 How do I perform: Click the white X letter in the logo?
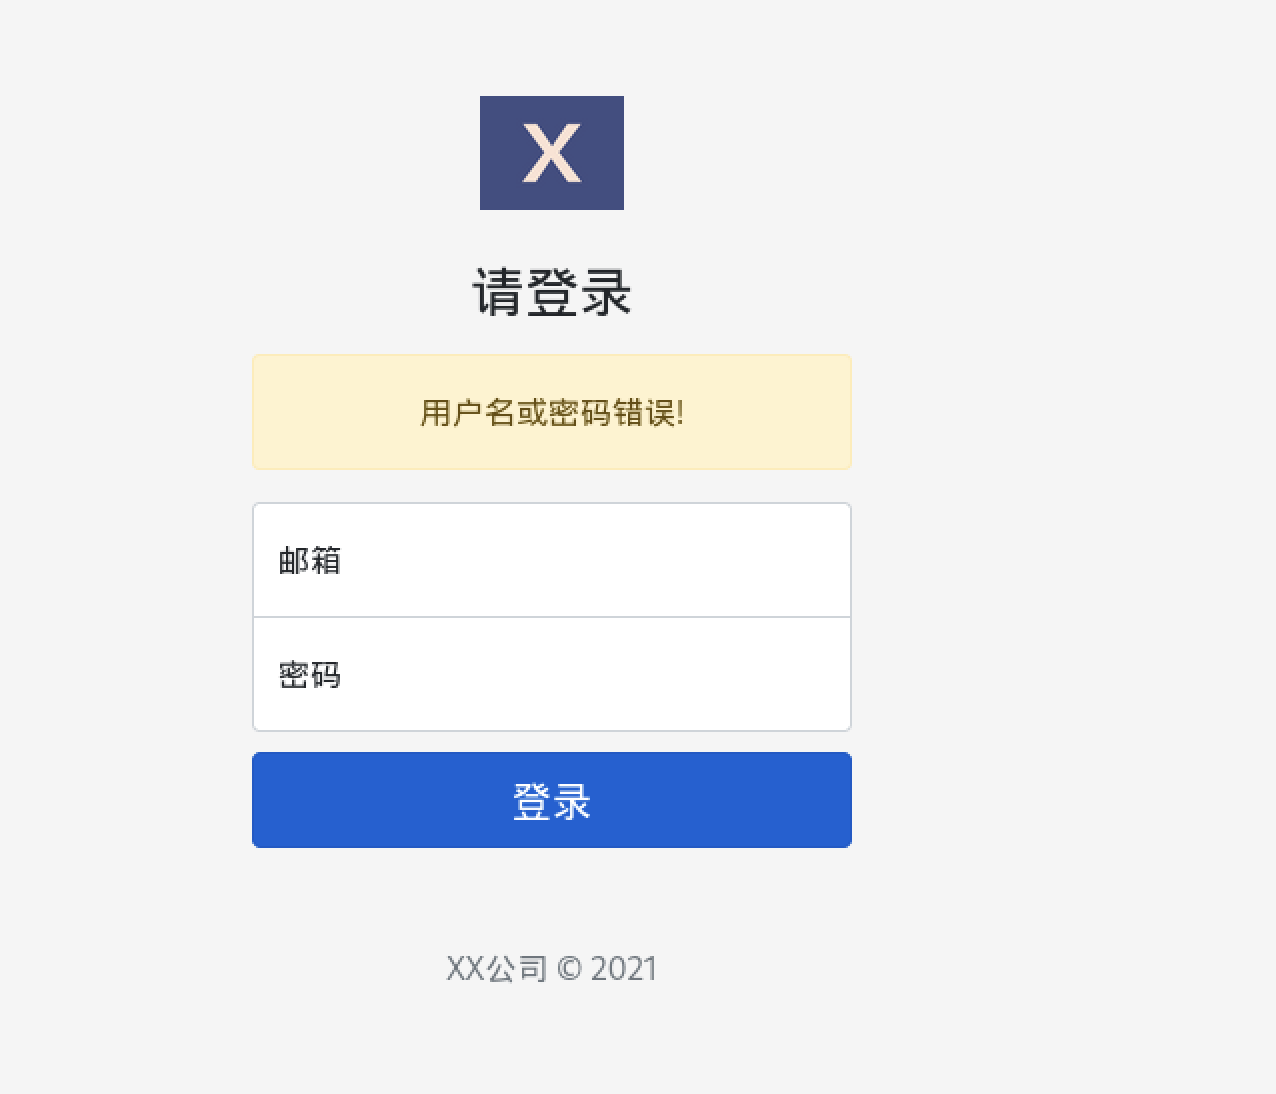(x=551, y=154)
